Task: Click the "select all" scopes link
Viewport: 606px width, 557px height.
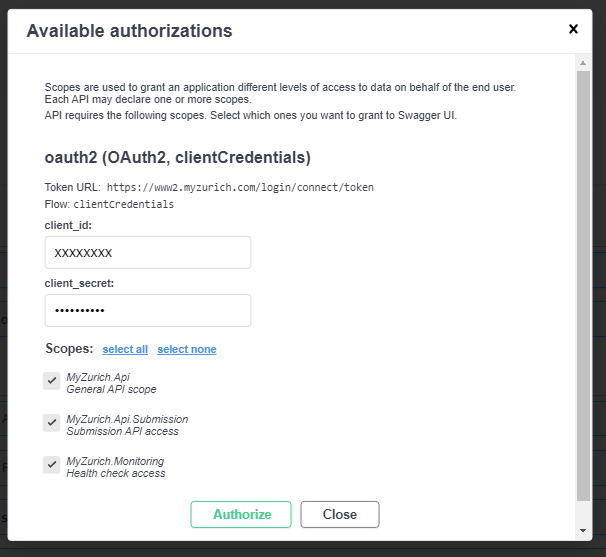Action: (125, 349)
